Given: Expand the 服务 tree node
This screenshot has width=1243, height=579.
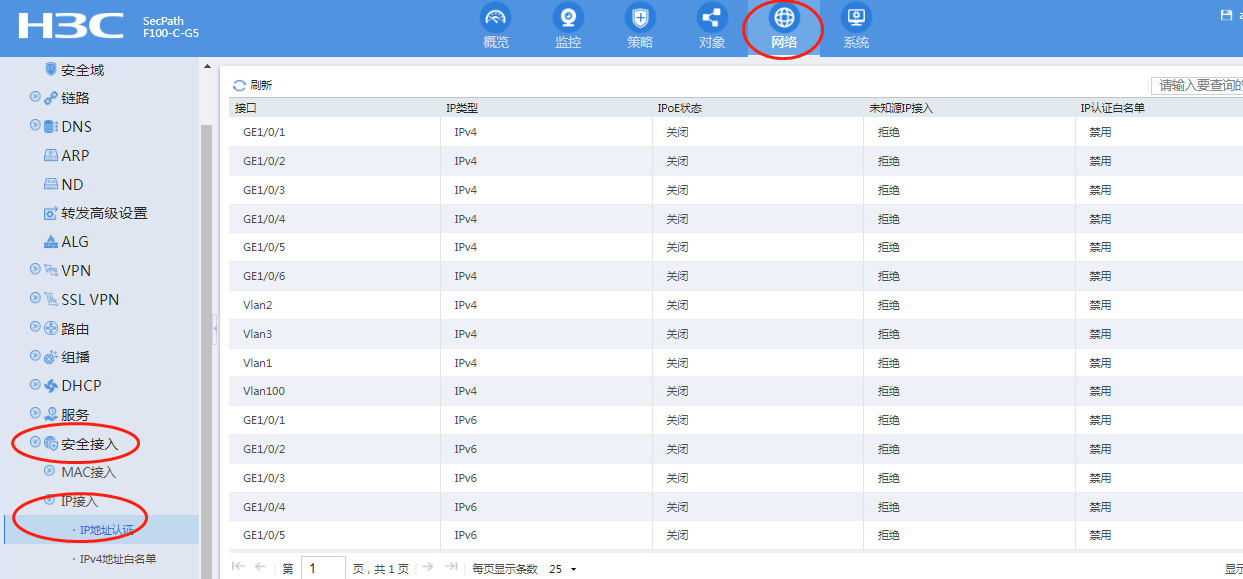Looking at the screenshot, I should 35,414.
